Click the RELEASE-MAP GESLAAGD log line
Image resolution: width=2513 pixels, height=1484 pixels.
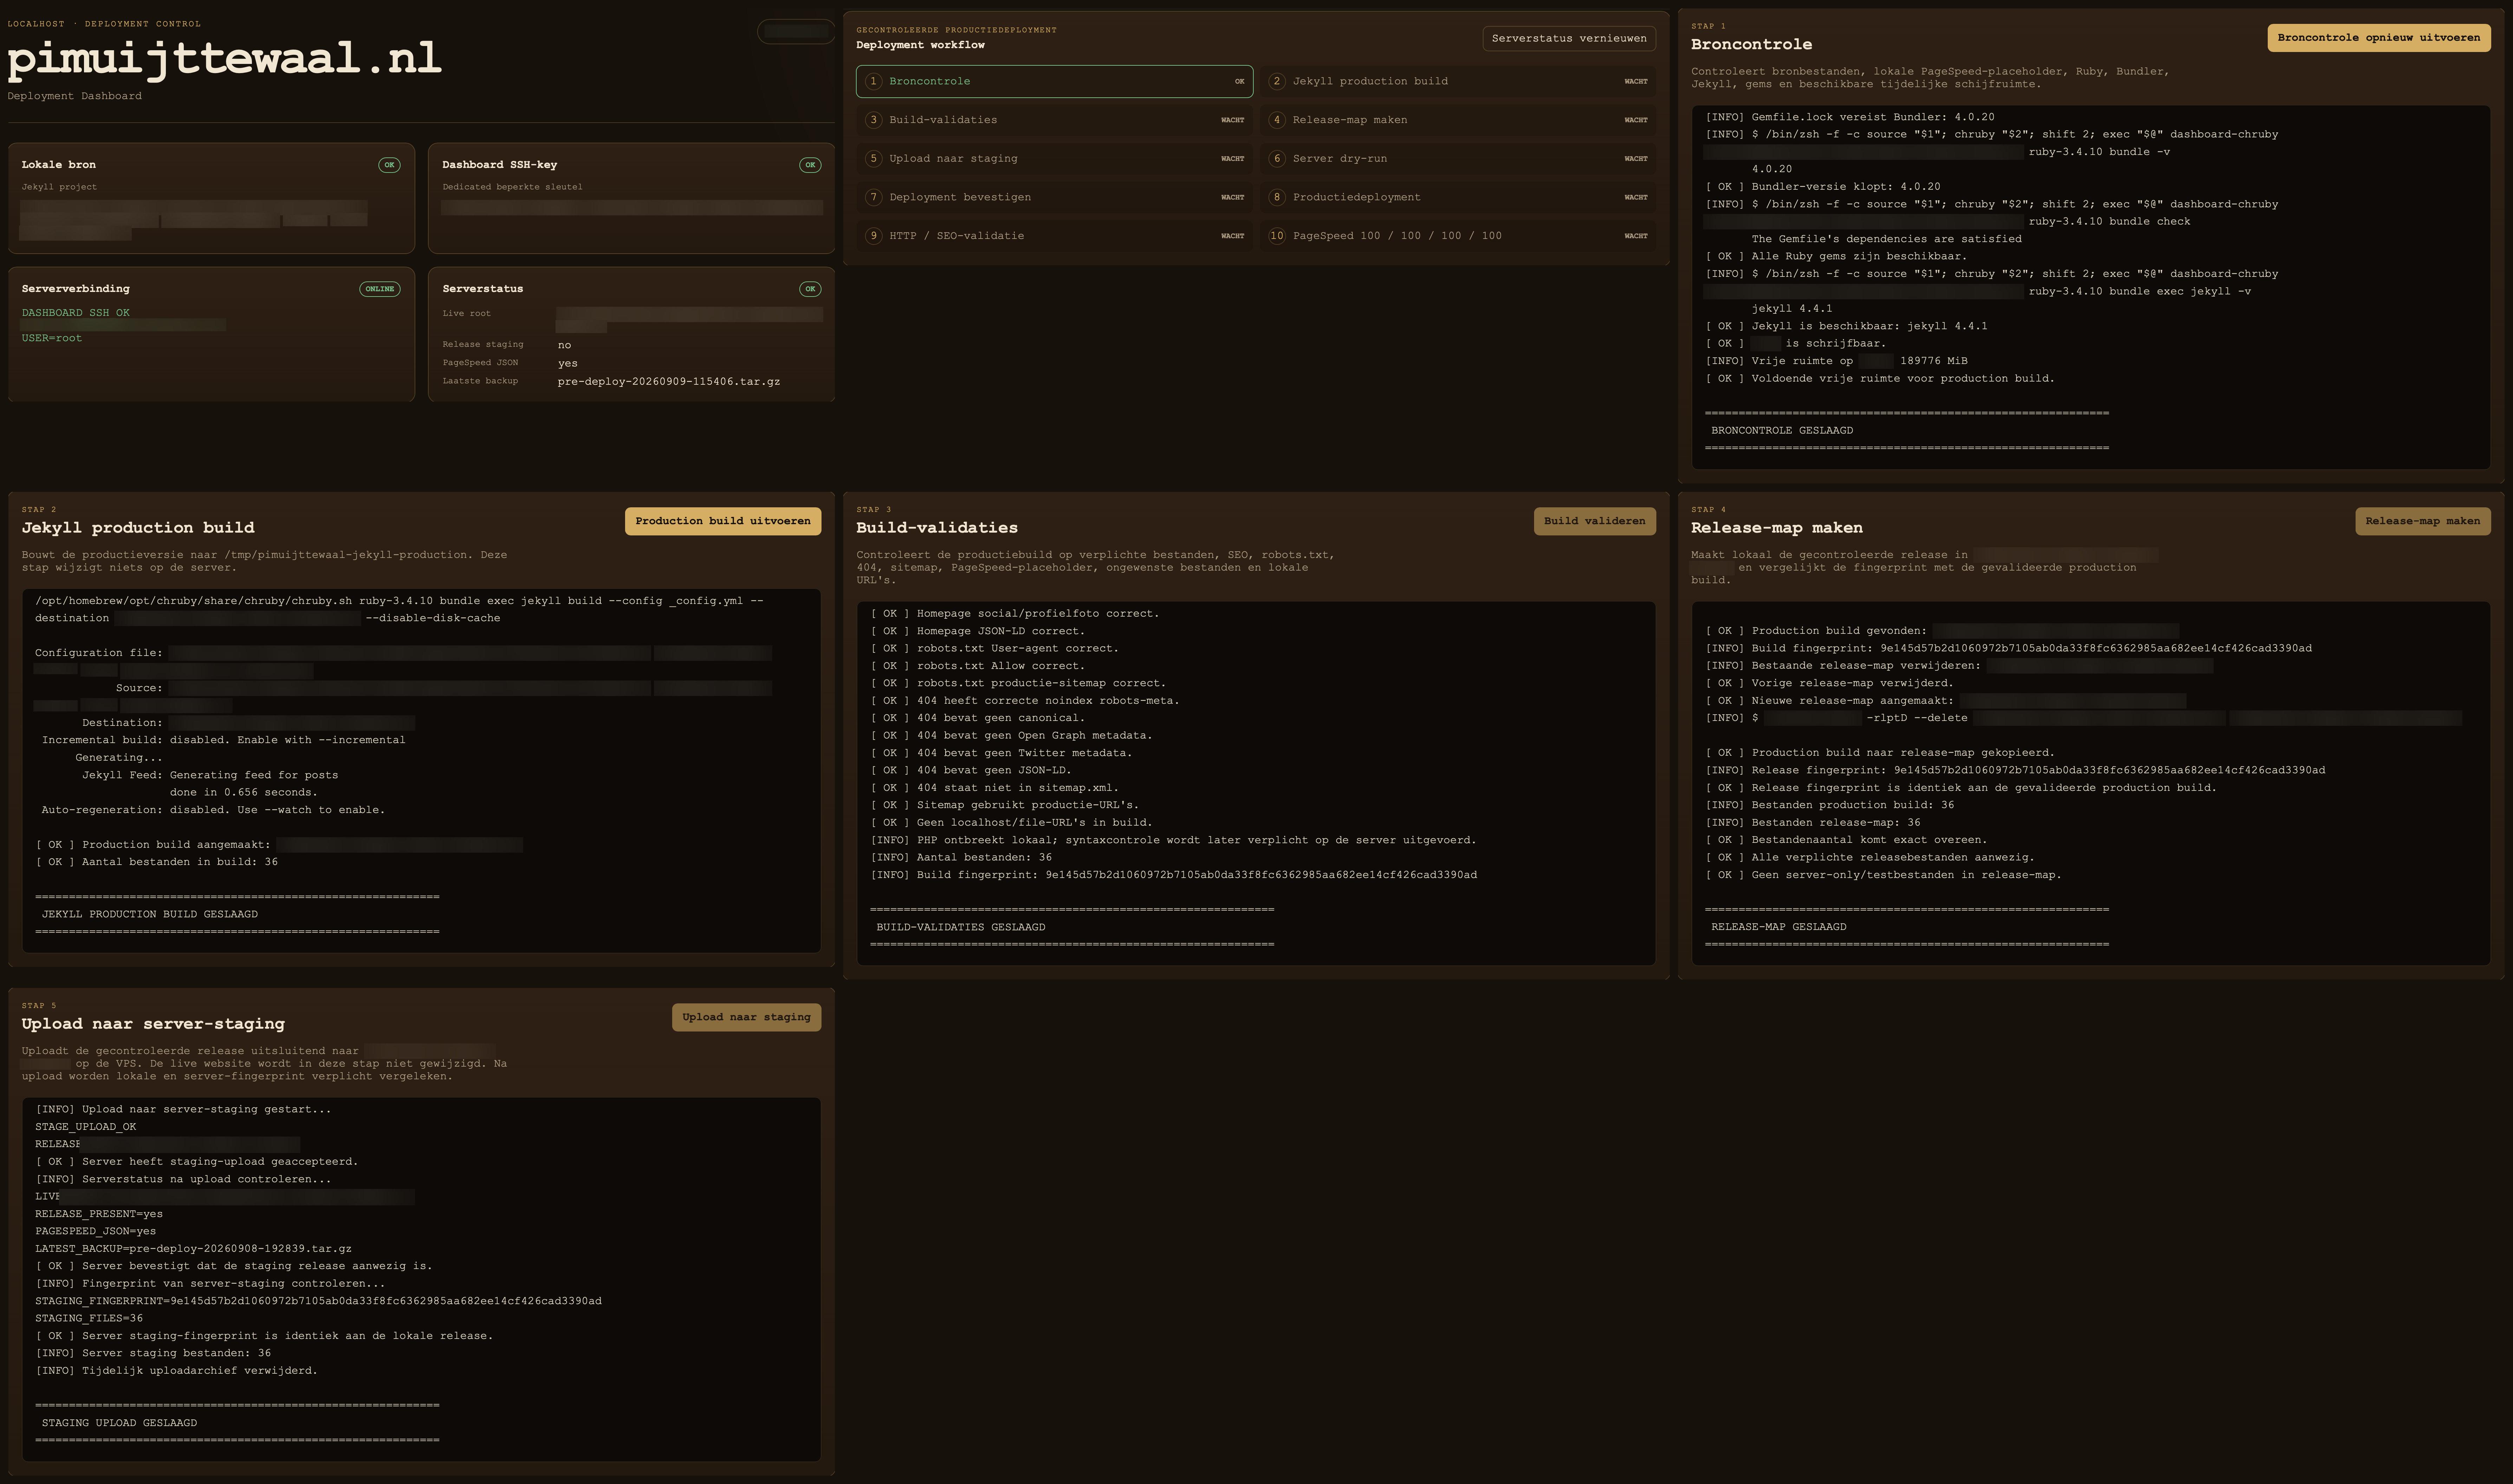tap(1779, 928)
